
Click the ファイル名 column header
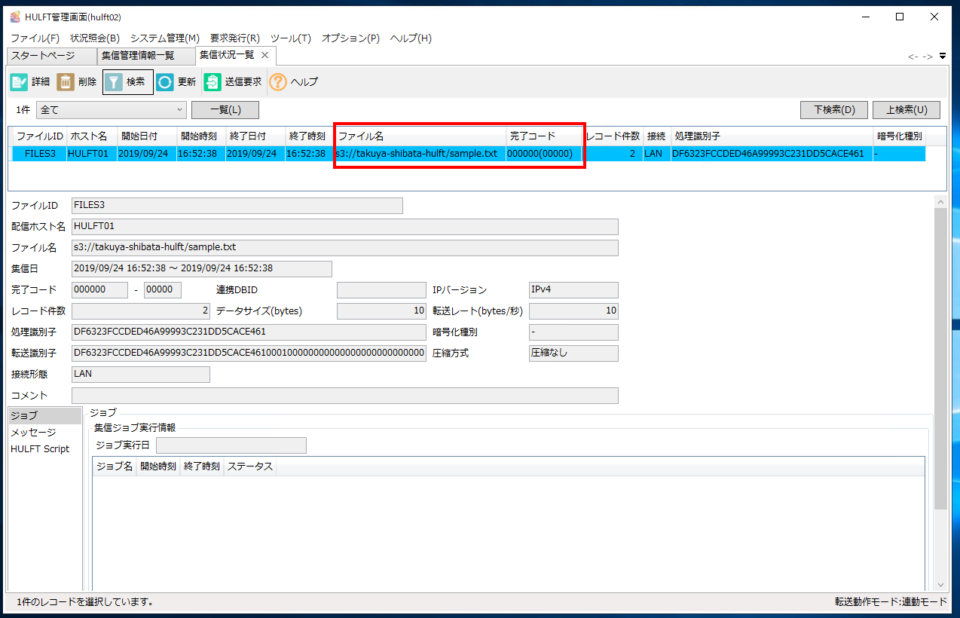pos(421,136)
